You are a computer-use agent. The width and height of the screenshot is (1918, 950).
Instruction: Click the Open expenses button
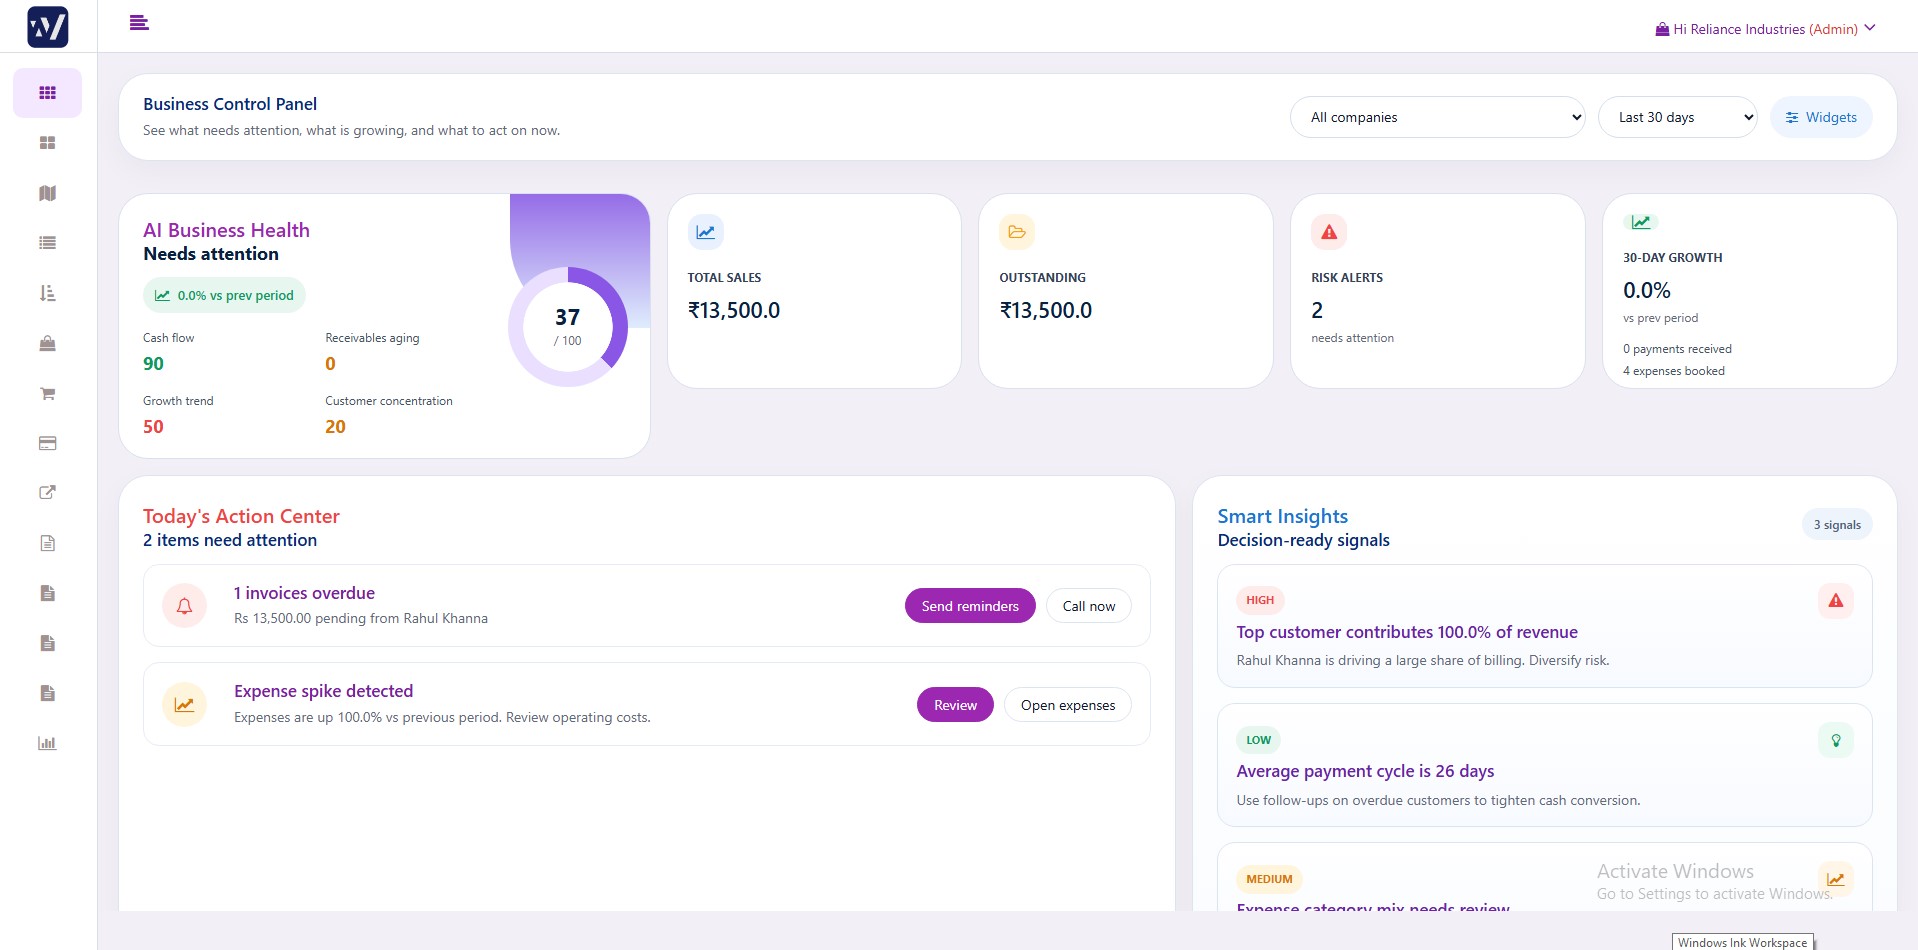pos(1068,705)
